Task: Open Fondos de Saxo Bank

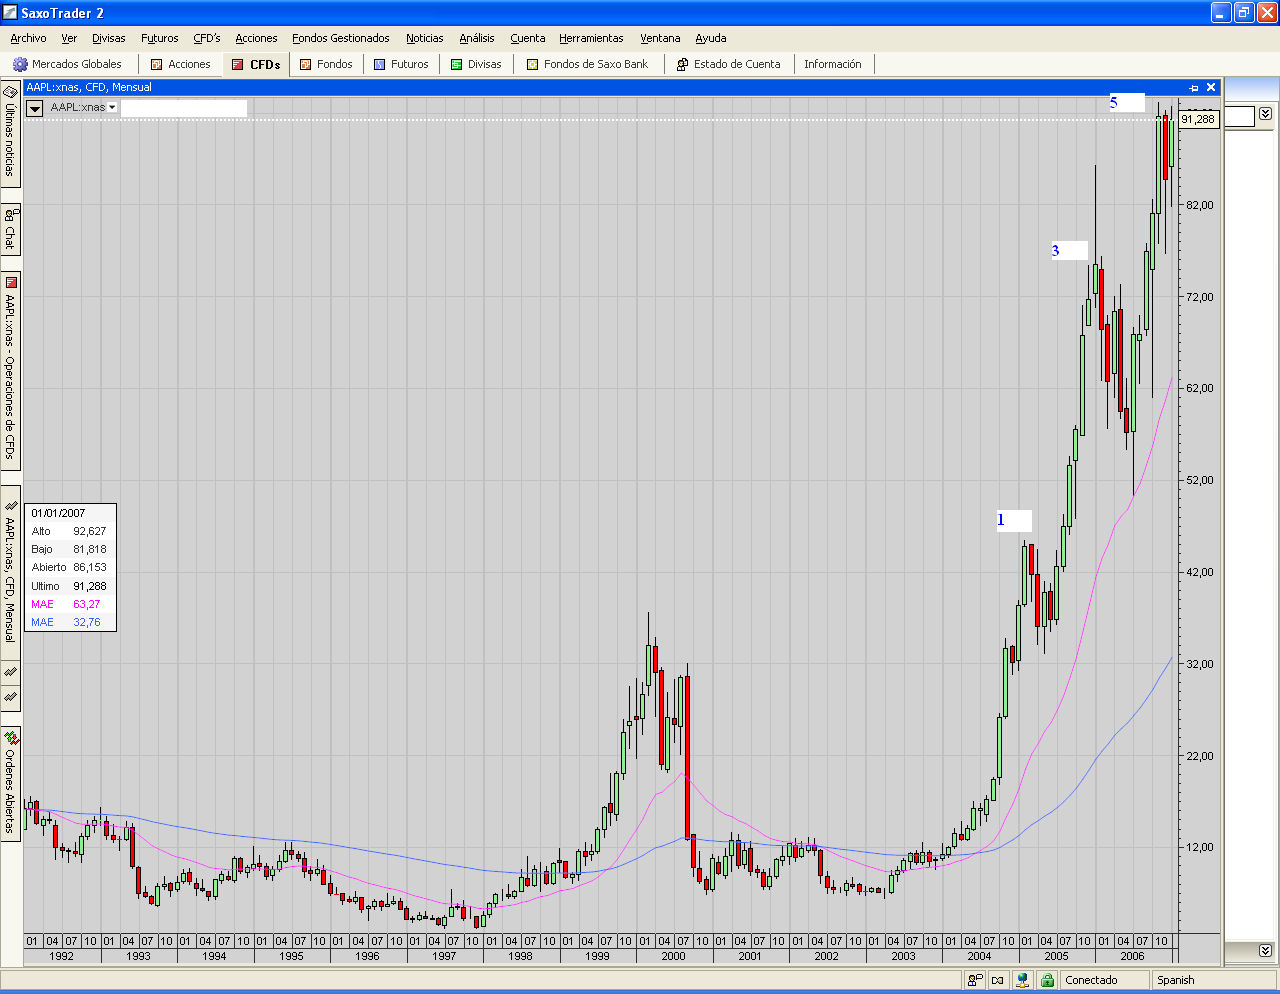Action: 587,64
